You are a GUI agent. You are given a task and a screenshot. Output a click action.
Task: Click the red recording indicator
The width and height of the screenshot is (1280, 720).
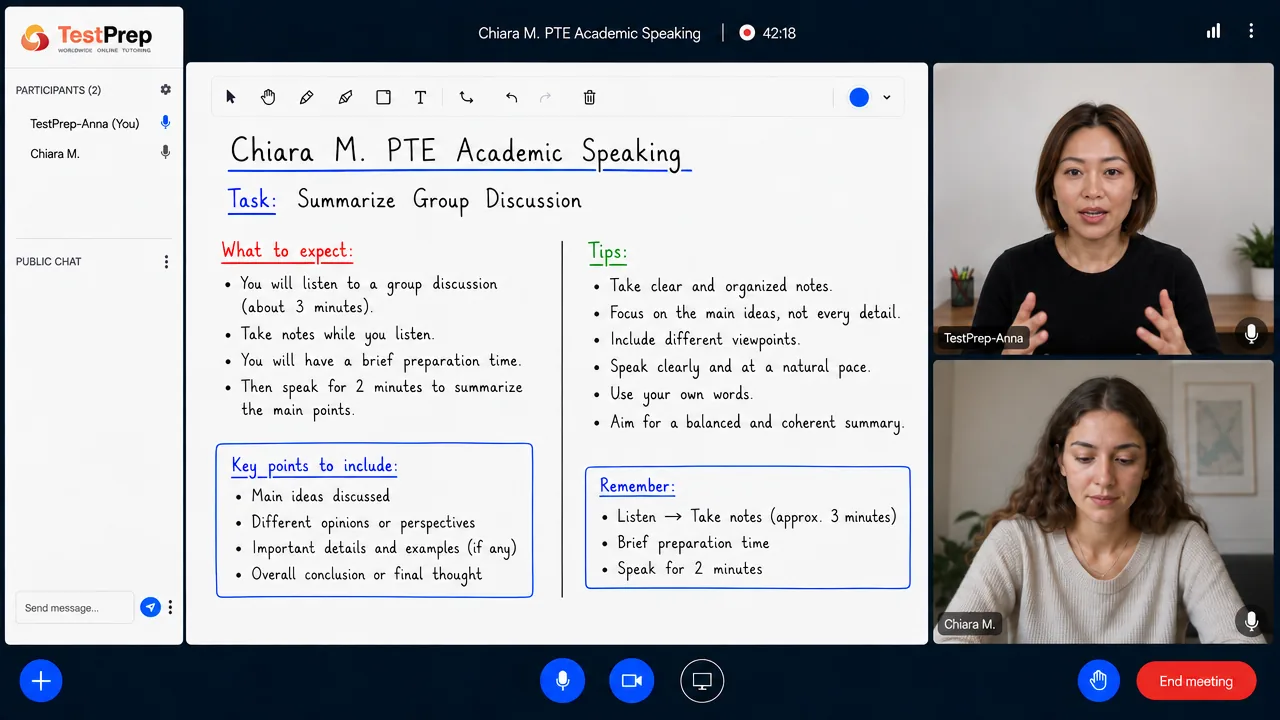coord(746,32)
